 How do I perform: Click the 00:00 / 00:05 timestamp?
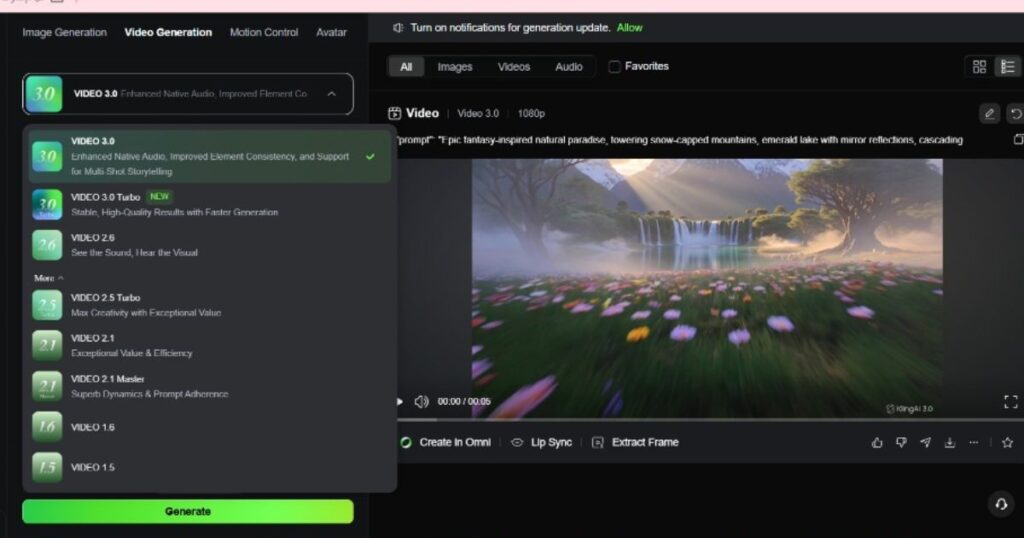point(464,402)
